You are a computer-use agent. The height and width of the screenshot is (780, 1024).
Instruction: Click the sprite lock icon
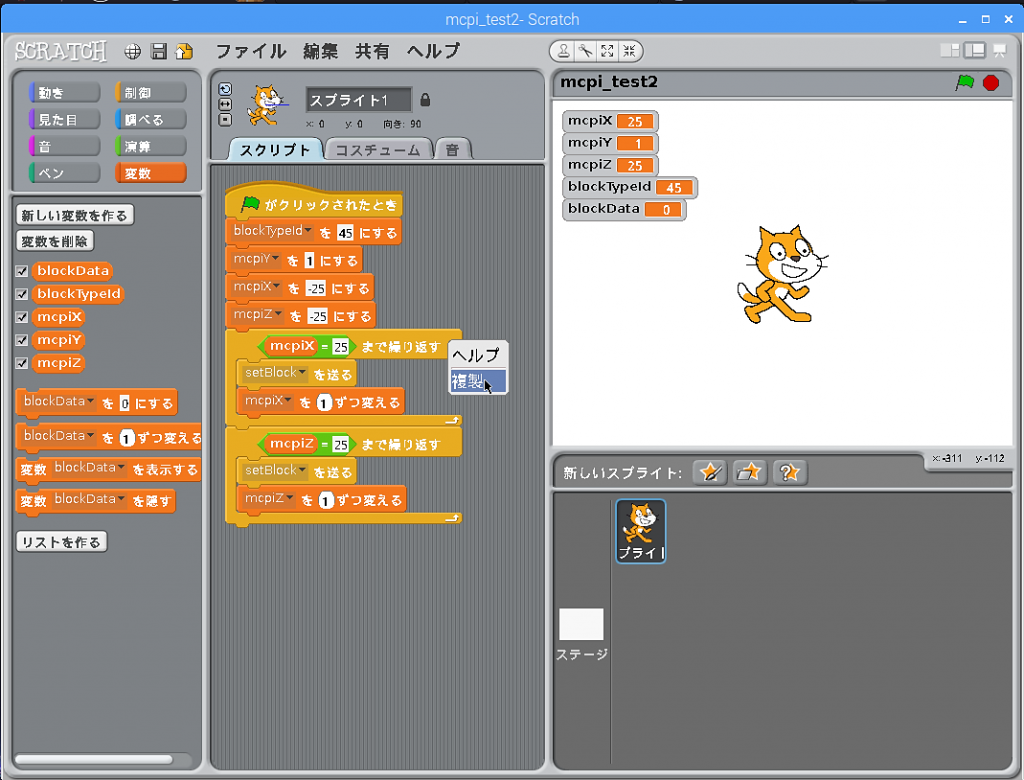click(425, 99)
